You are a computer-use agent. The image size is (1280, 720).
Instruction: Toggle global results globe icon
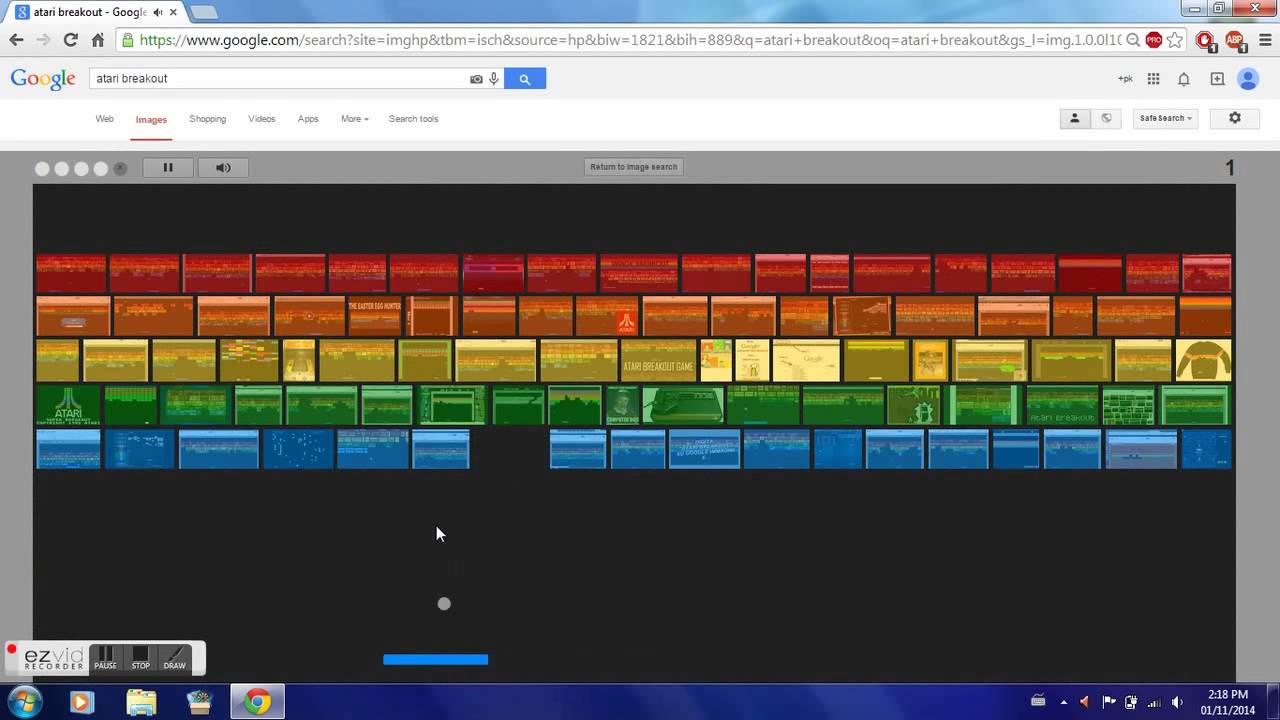click(1106, 118)
